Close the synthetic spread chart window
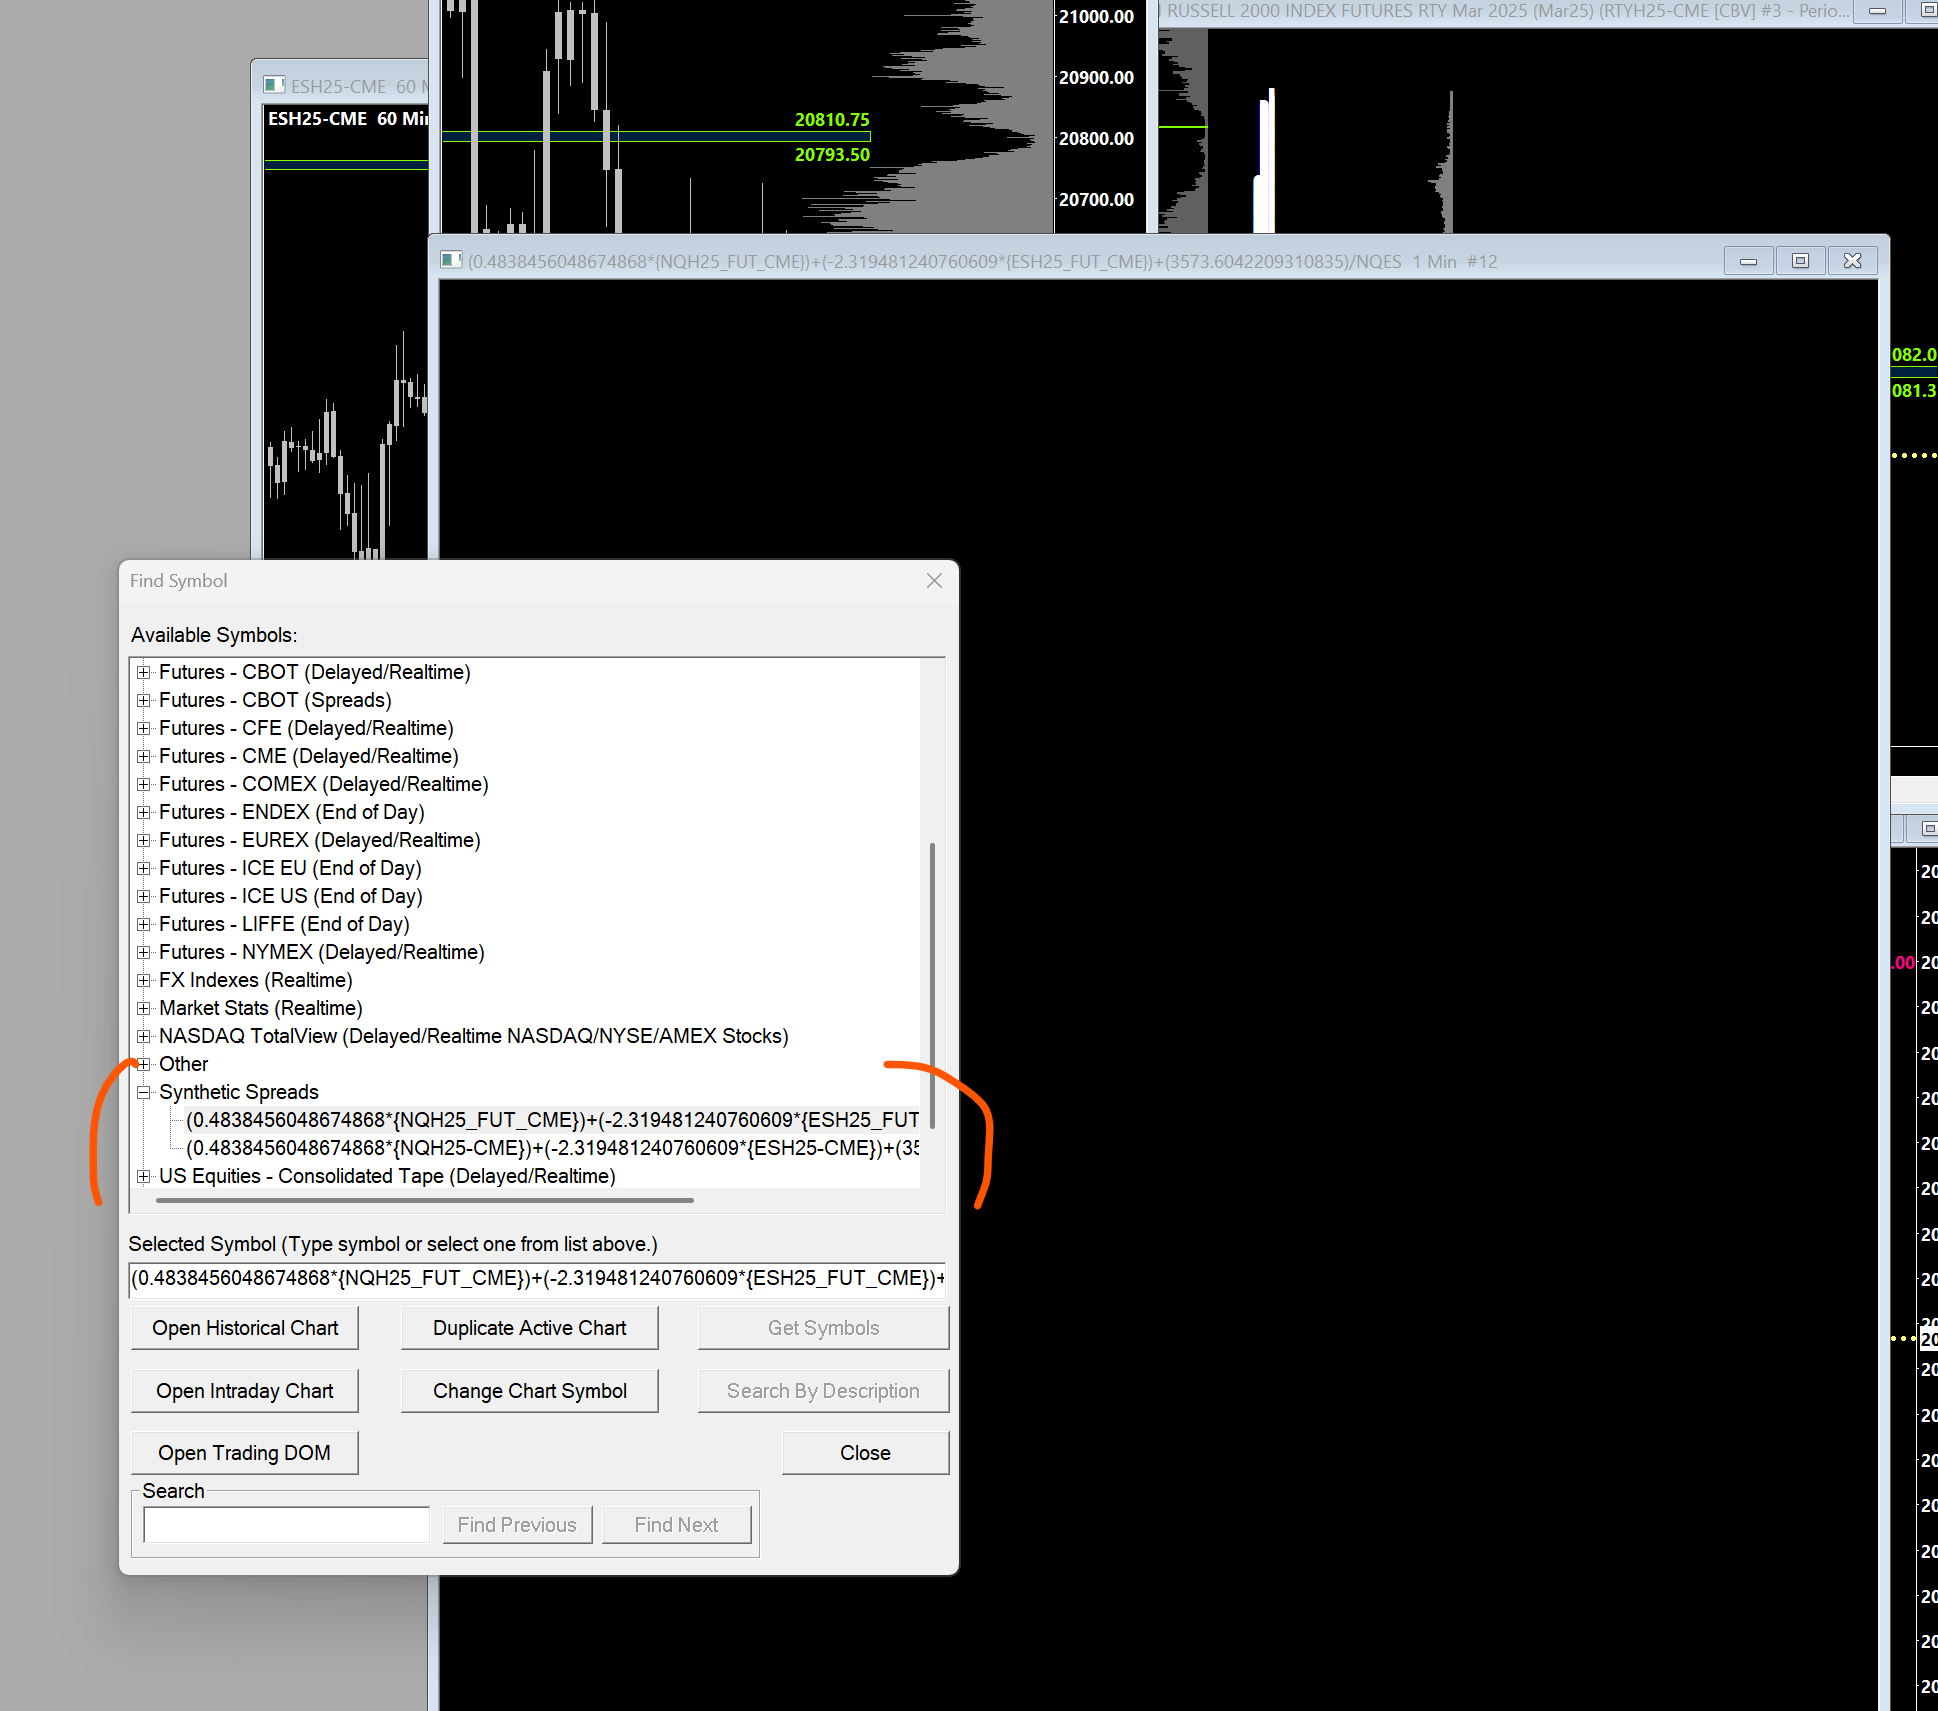This screenshot has height=1711, width=1938. pos(1852,261)
